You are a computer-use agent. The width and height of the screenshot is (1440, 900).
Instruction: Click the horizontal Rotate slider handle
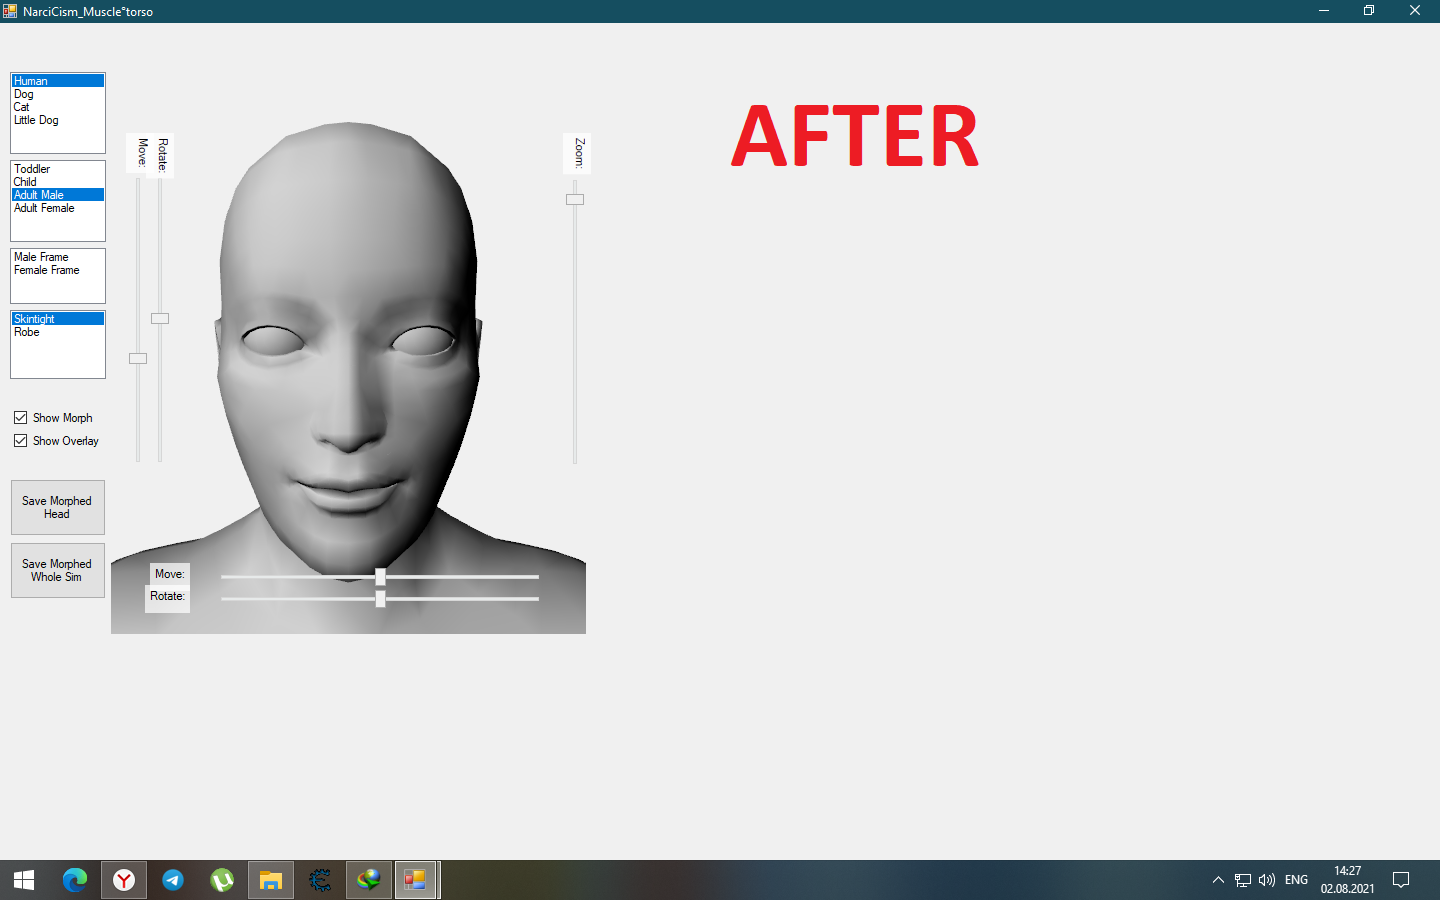(380, 599)
